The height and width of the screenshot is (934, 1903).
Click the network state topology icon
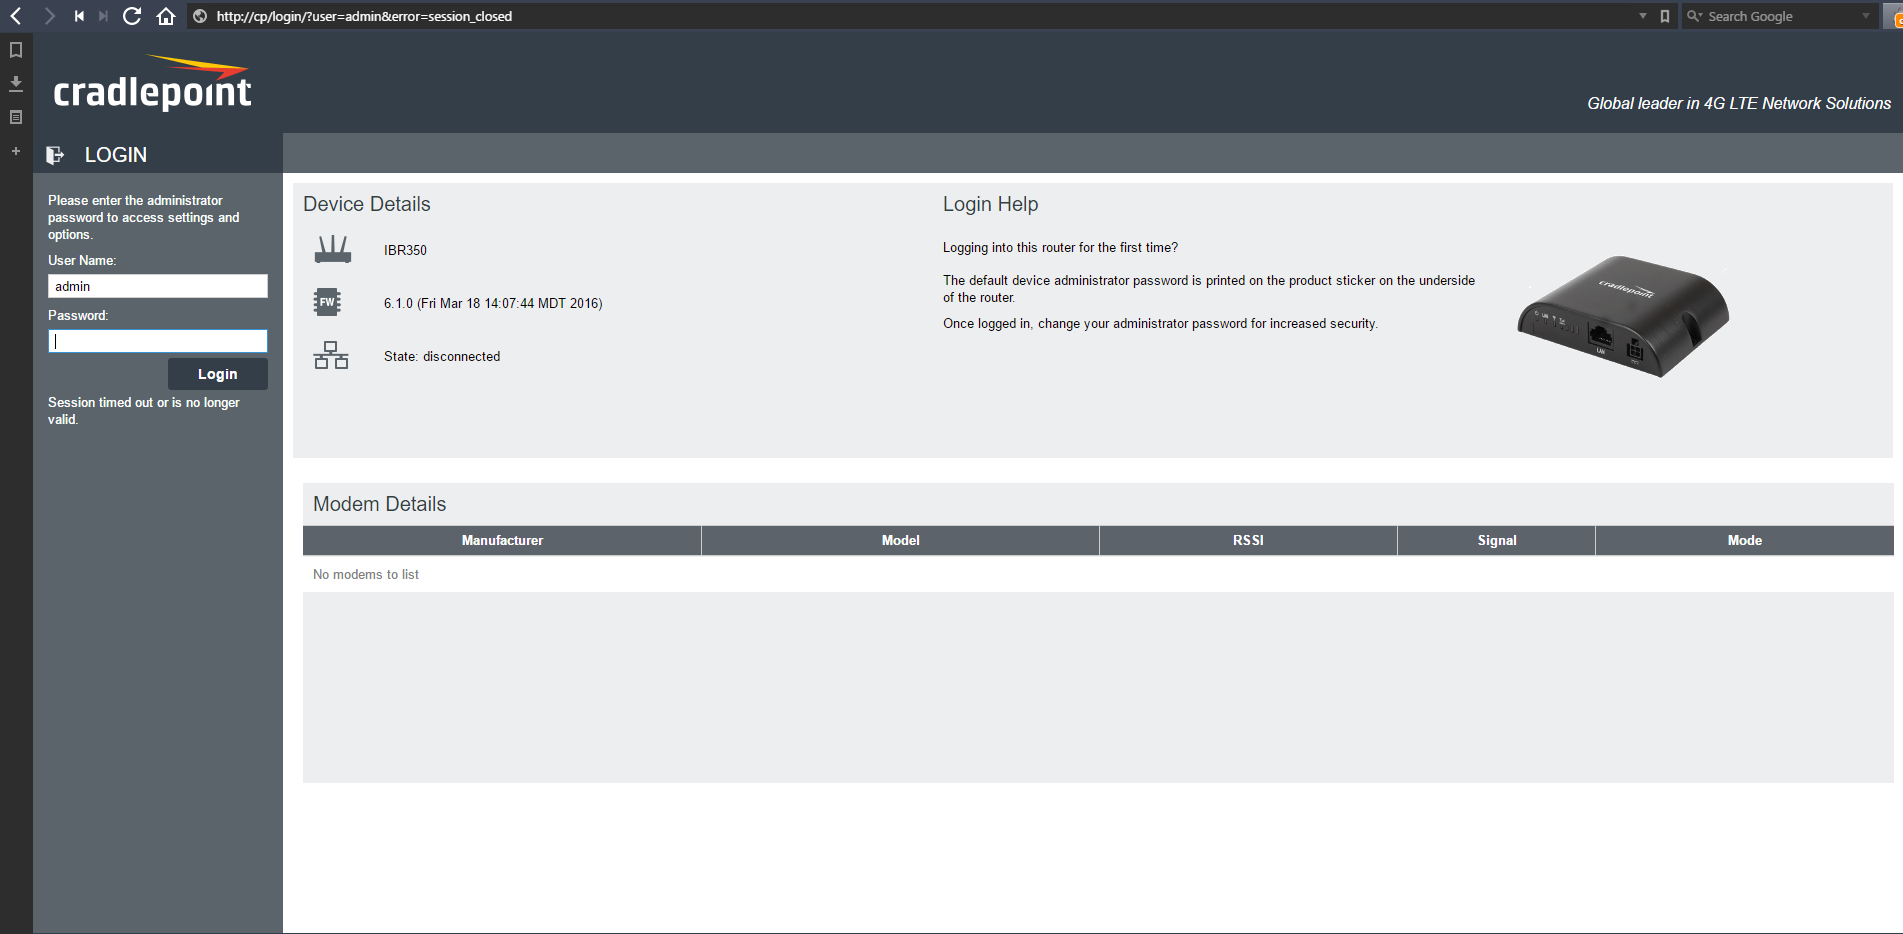331,355
